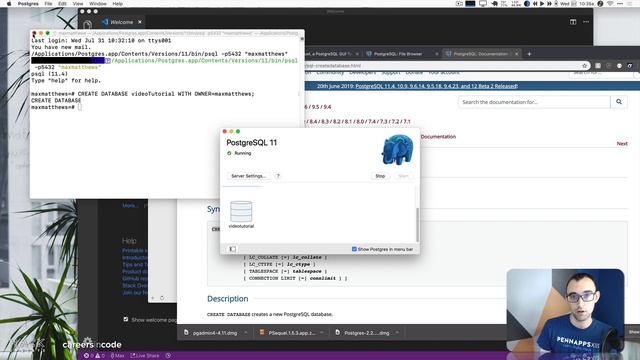Open the Help menu
The image size is (640, 360).
[118, 4]
